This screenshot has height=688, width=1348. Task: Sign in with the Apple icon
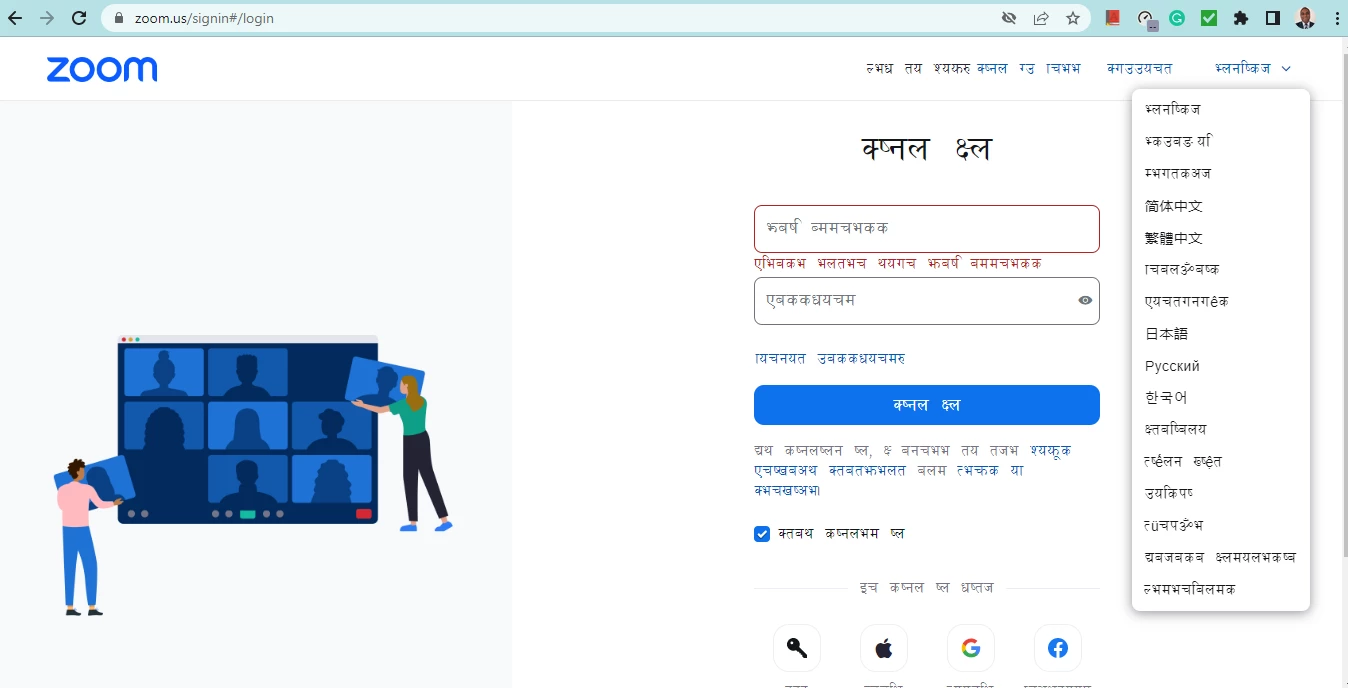pyautogui.click(x=884, y=648)
